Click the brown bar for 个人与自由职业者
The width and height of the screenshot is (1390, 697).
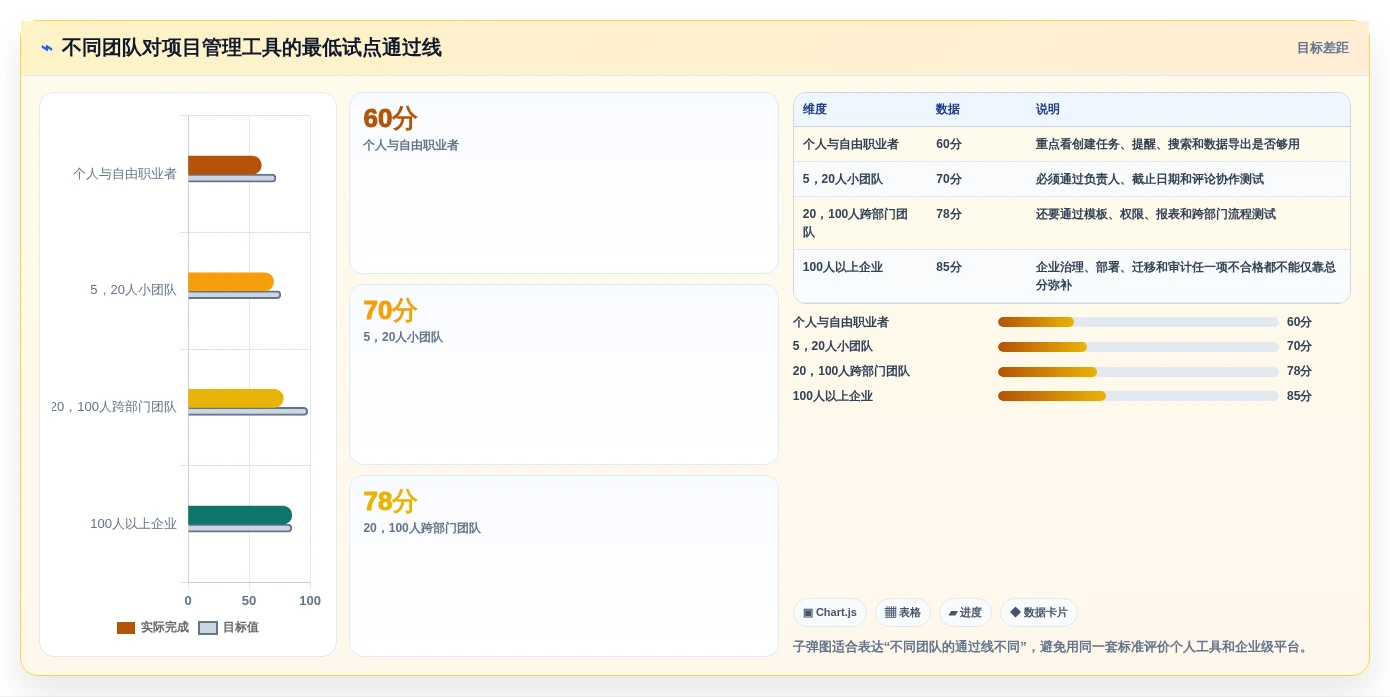click(225, 165)
